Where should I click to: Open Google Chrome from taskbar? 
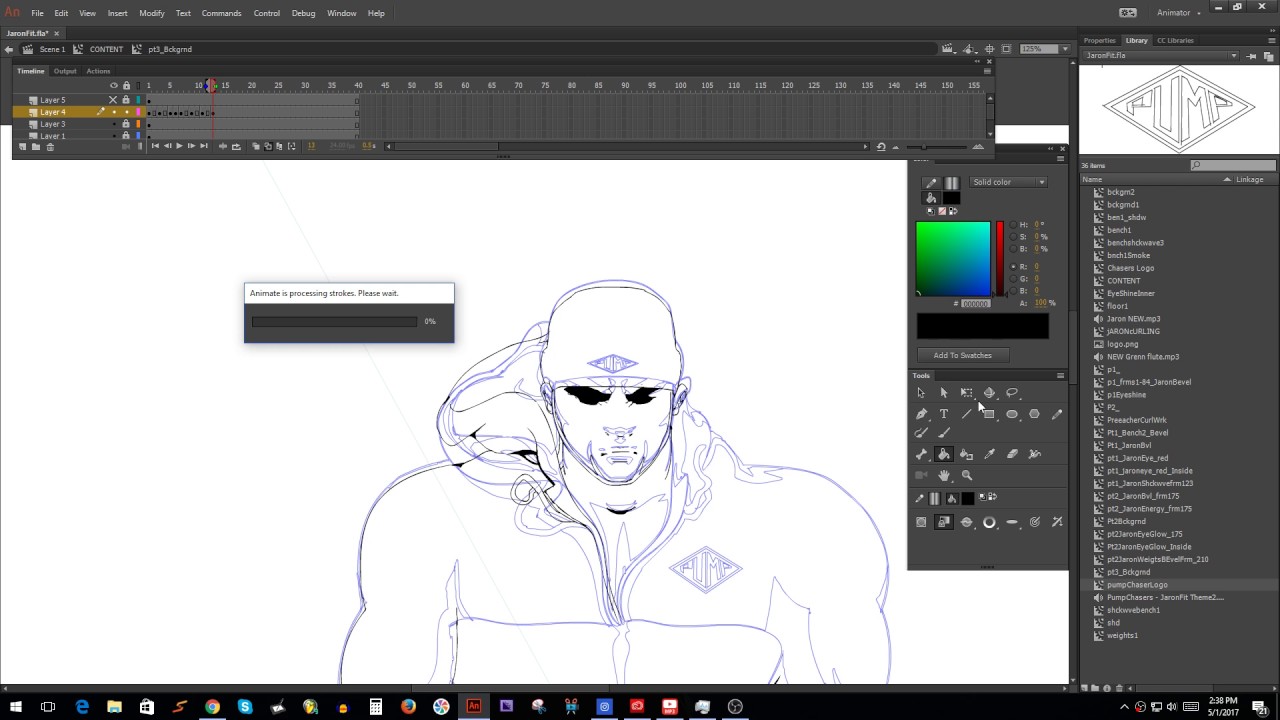[x=213, y=707]
